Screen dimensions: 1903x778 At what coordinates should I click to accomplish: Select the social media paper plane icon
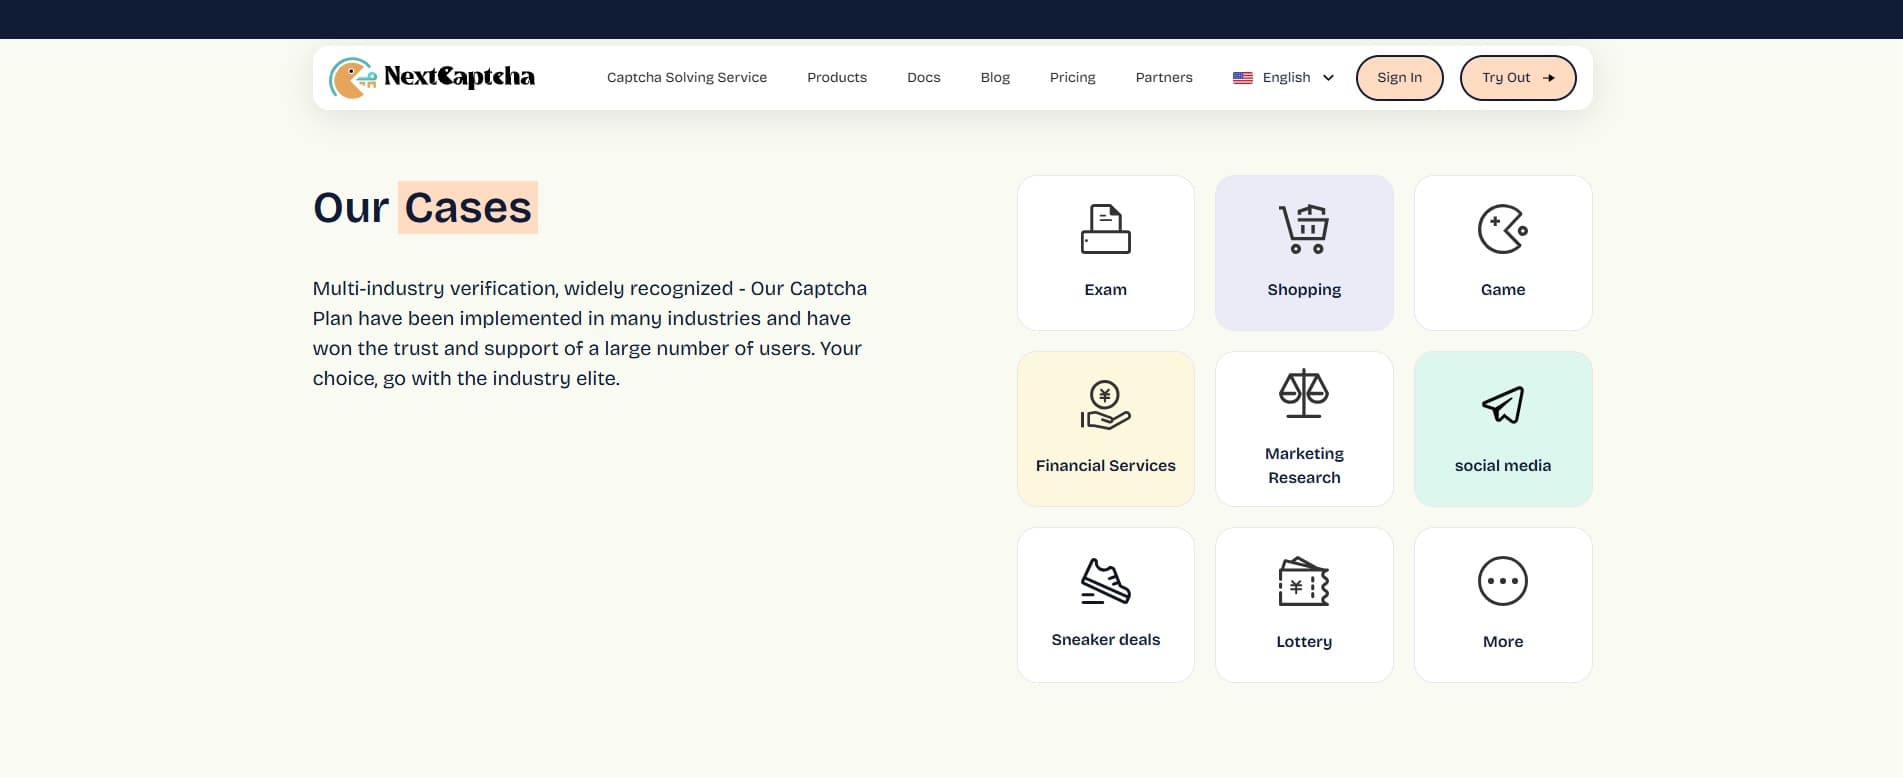[x=1502, y=405]
